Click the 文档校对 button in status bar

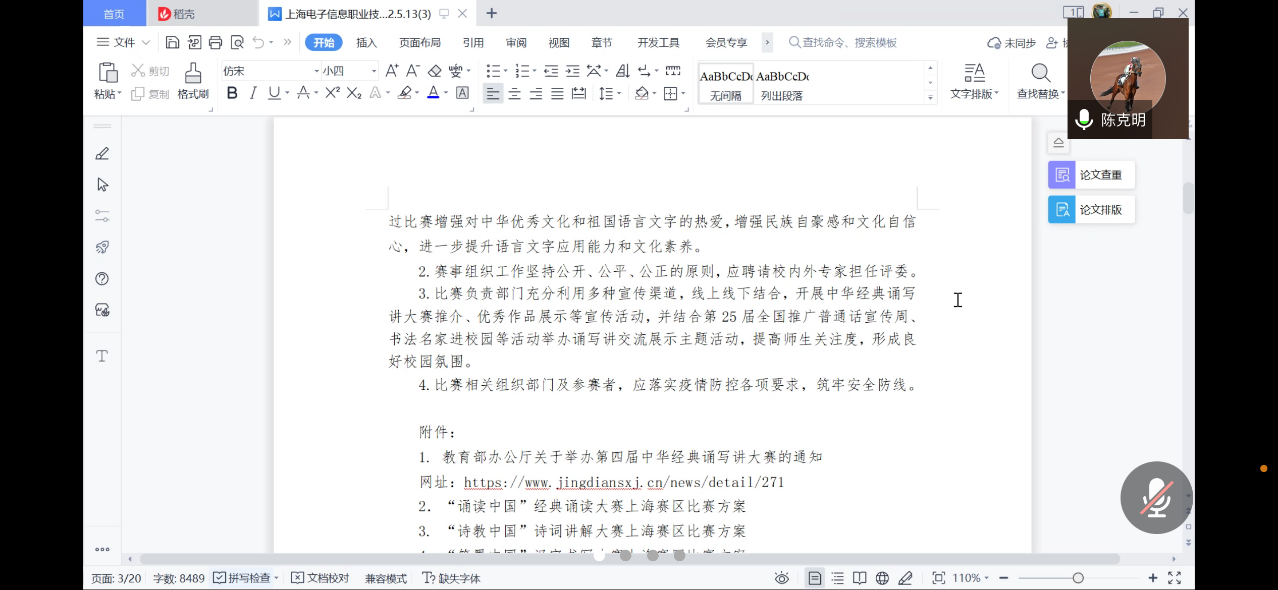[320, 578]
